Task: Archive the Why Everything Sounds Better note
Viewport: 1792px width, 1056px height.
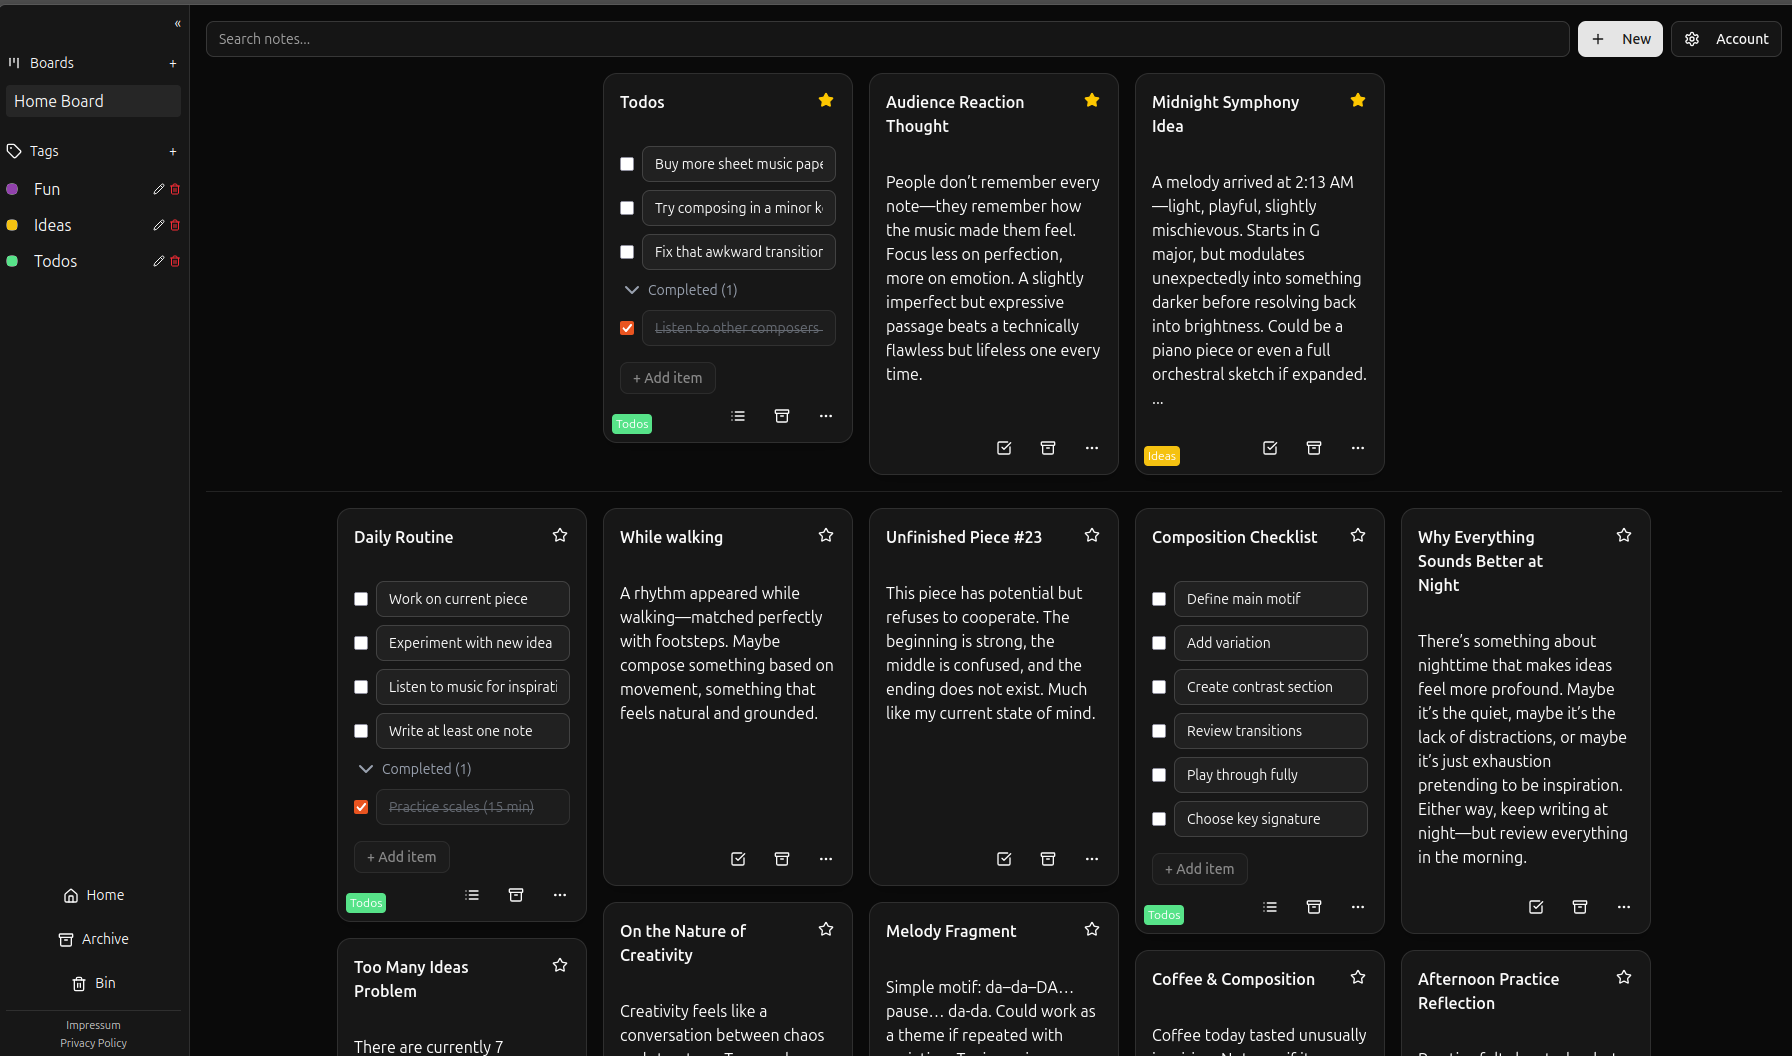Action: coord(1580,907)
